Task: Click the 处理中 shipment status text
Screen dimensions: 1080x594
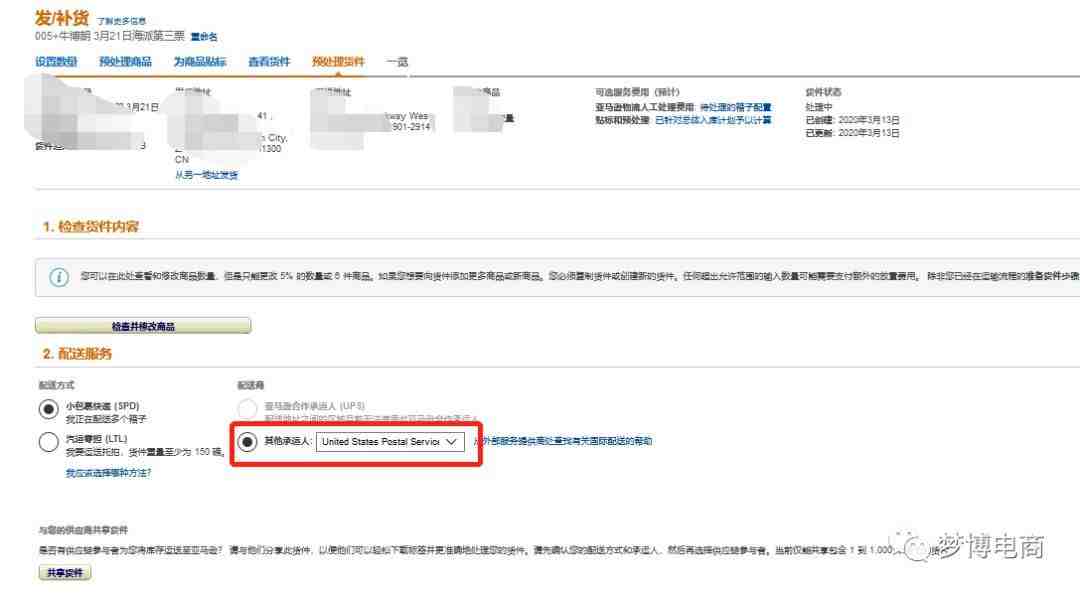Action: (819, 107)
